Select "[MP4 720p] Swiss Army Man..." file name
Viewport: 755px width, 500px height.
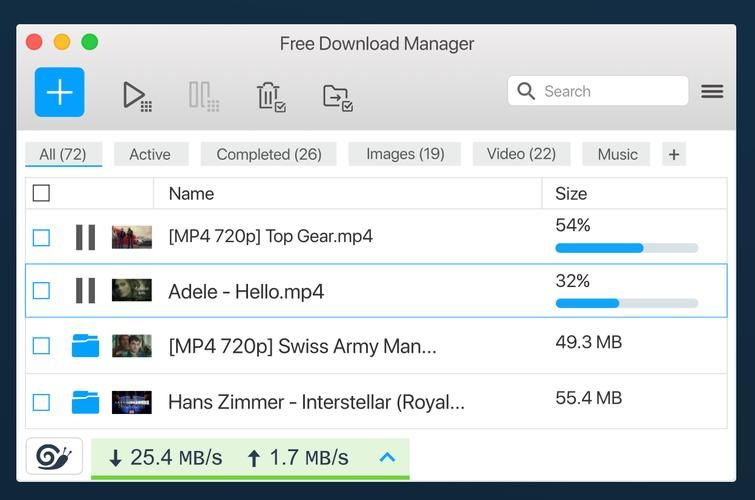pyautogui.click(x=302, y=346)
